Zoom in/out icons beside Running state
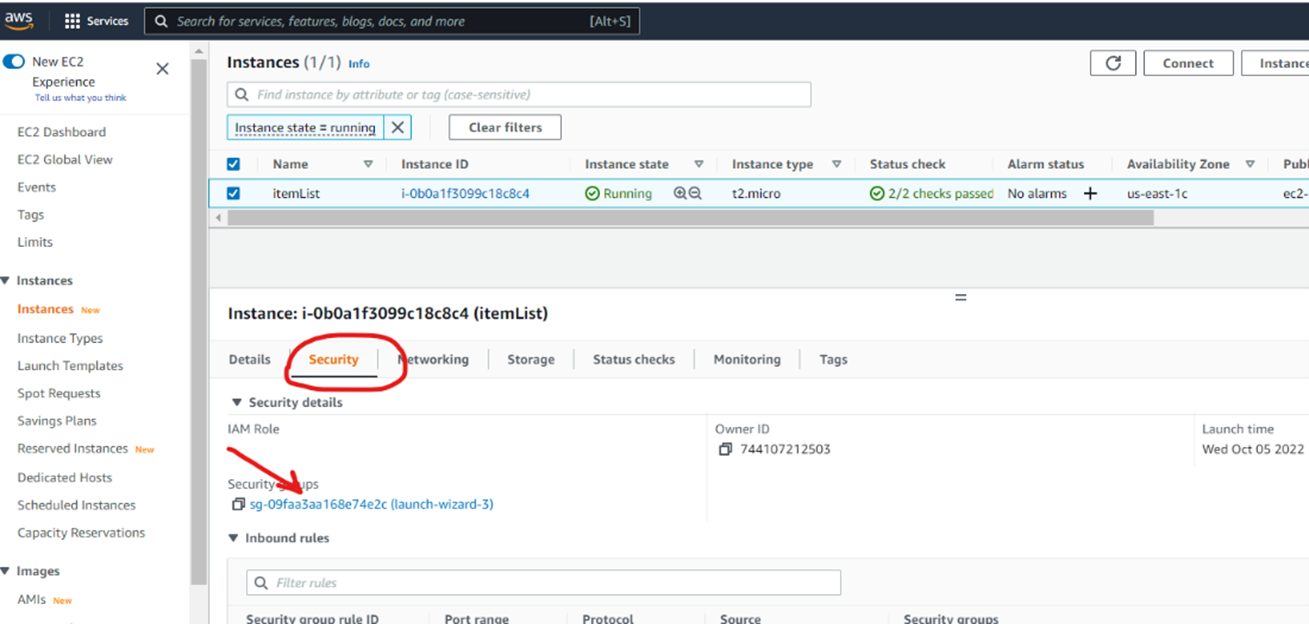Viewport: 1309px width, 624px height. click(688, 194)
